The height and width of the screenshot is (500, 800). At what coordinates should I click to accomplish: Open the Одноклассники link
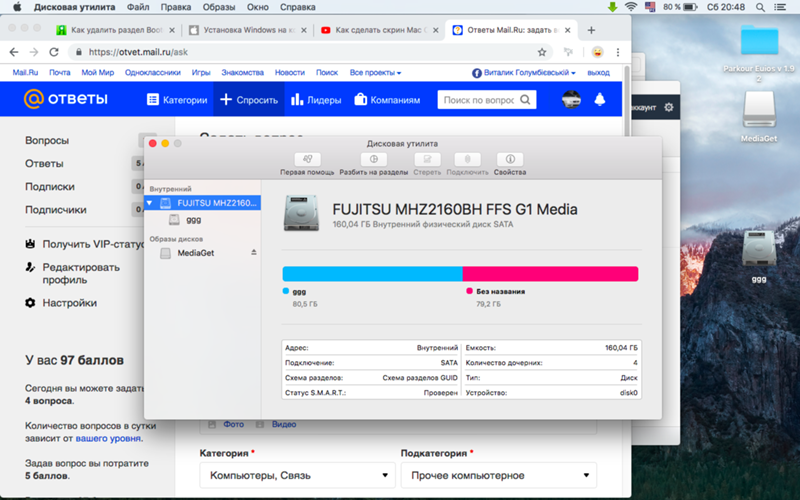pyautogui.click(x=153, y=72)
